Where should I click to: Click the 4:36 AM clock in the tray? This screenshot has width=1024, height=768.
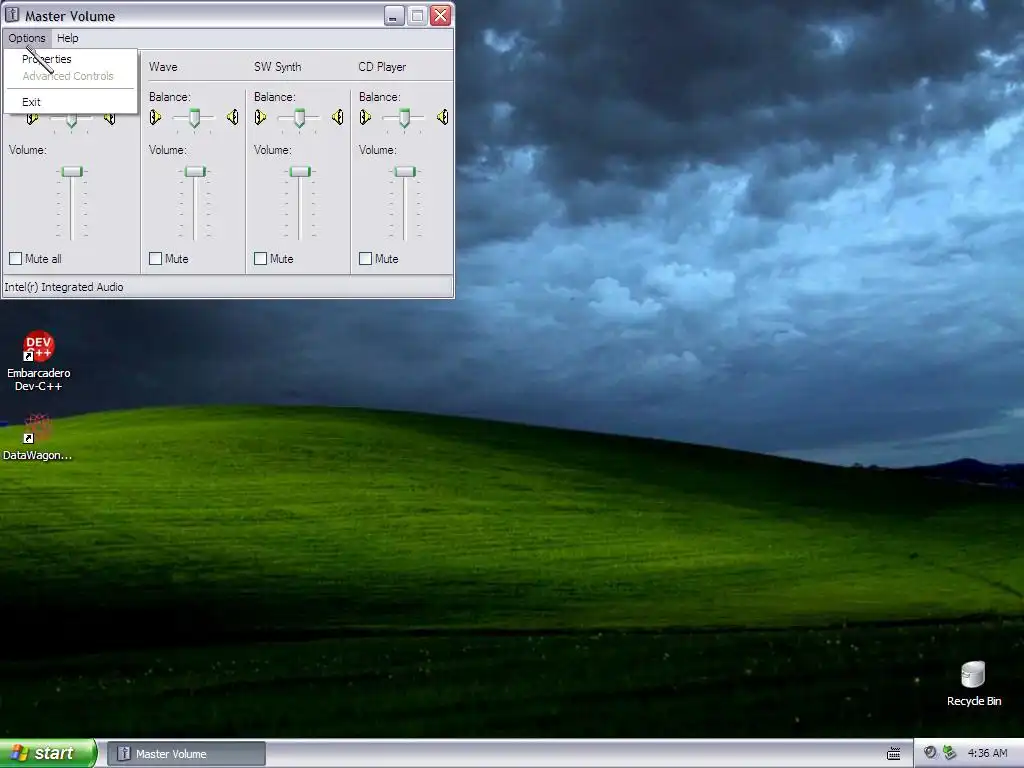987,753
